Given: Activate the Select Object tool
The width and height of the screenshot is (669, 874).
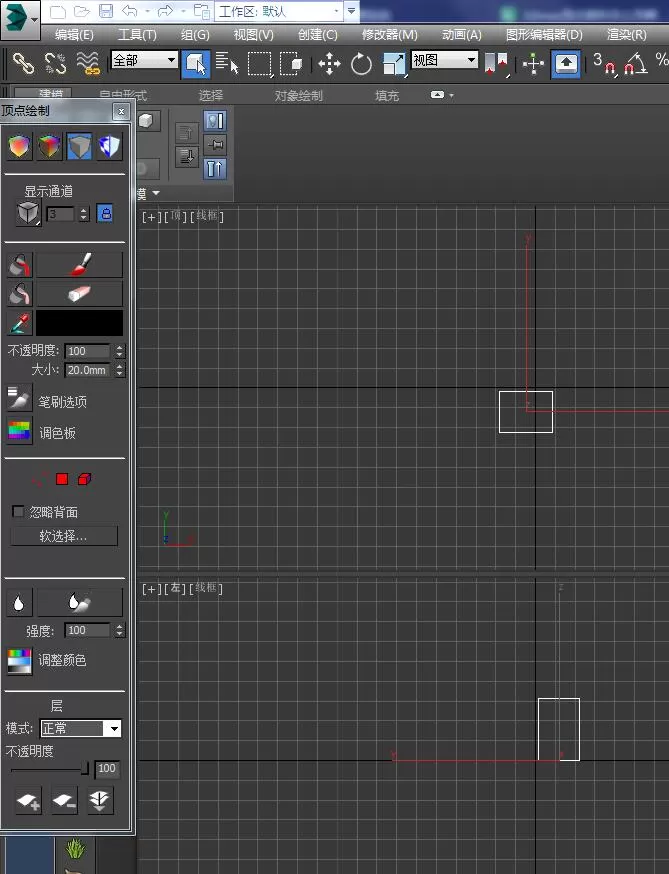Looking at the screenshot, I should click(196, 64).
